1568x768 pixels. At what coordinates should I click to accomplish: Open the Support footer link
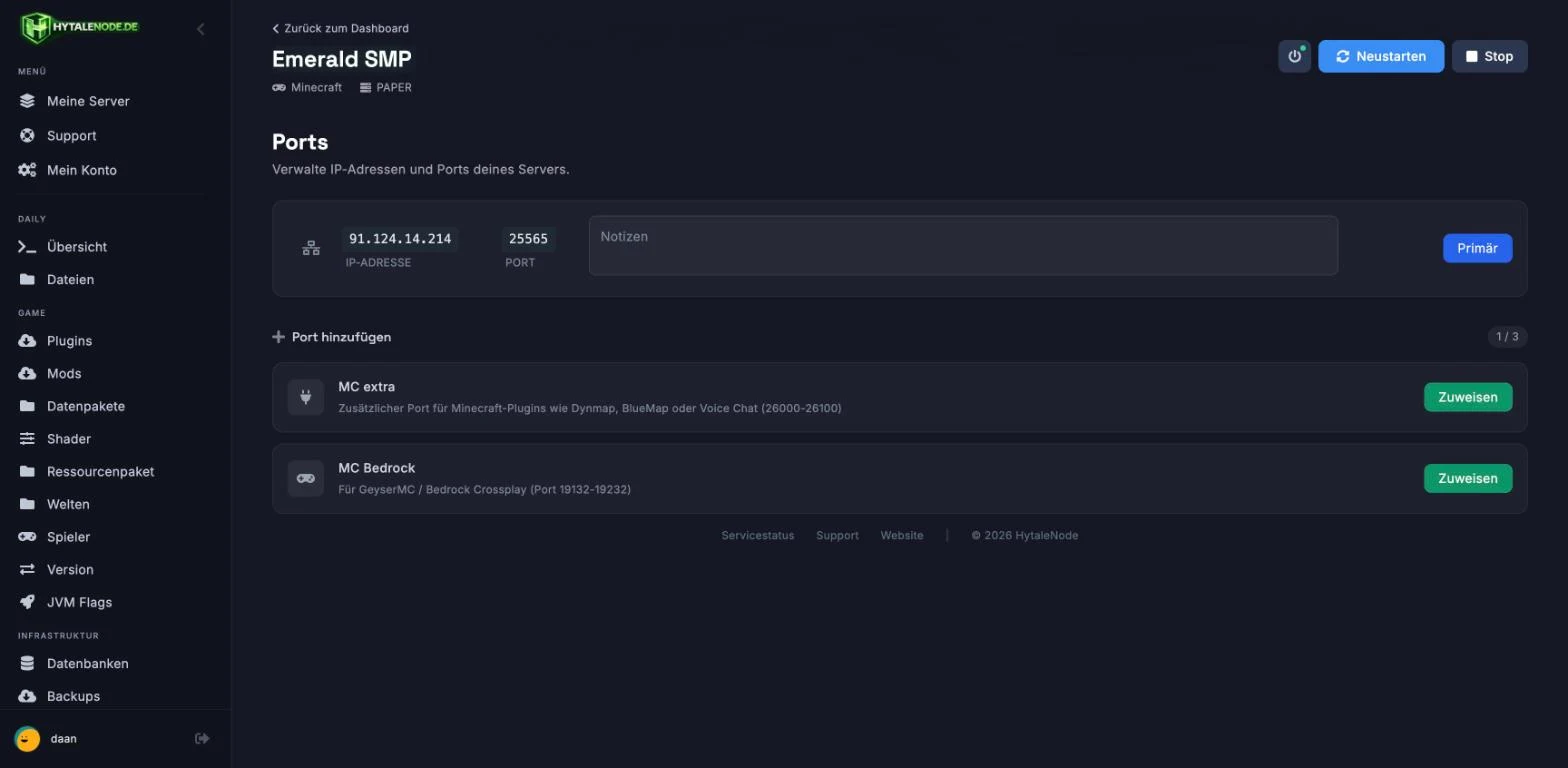tap(837, 535)
